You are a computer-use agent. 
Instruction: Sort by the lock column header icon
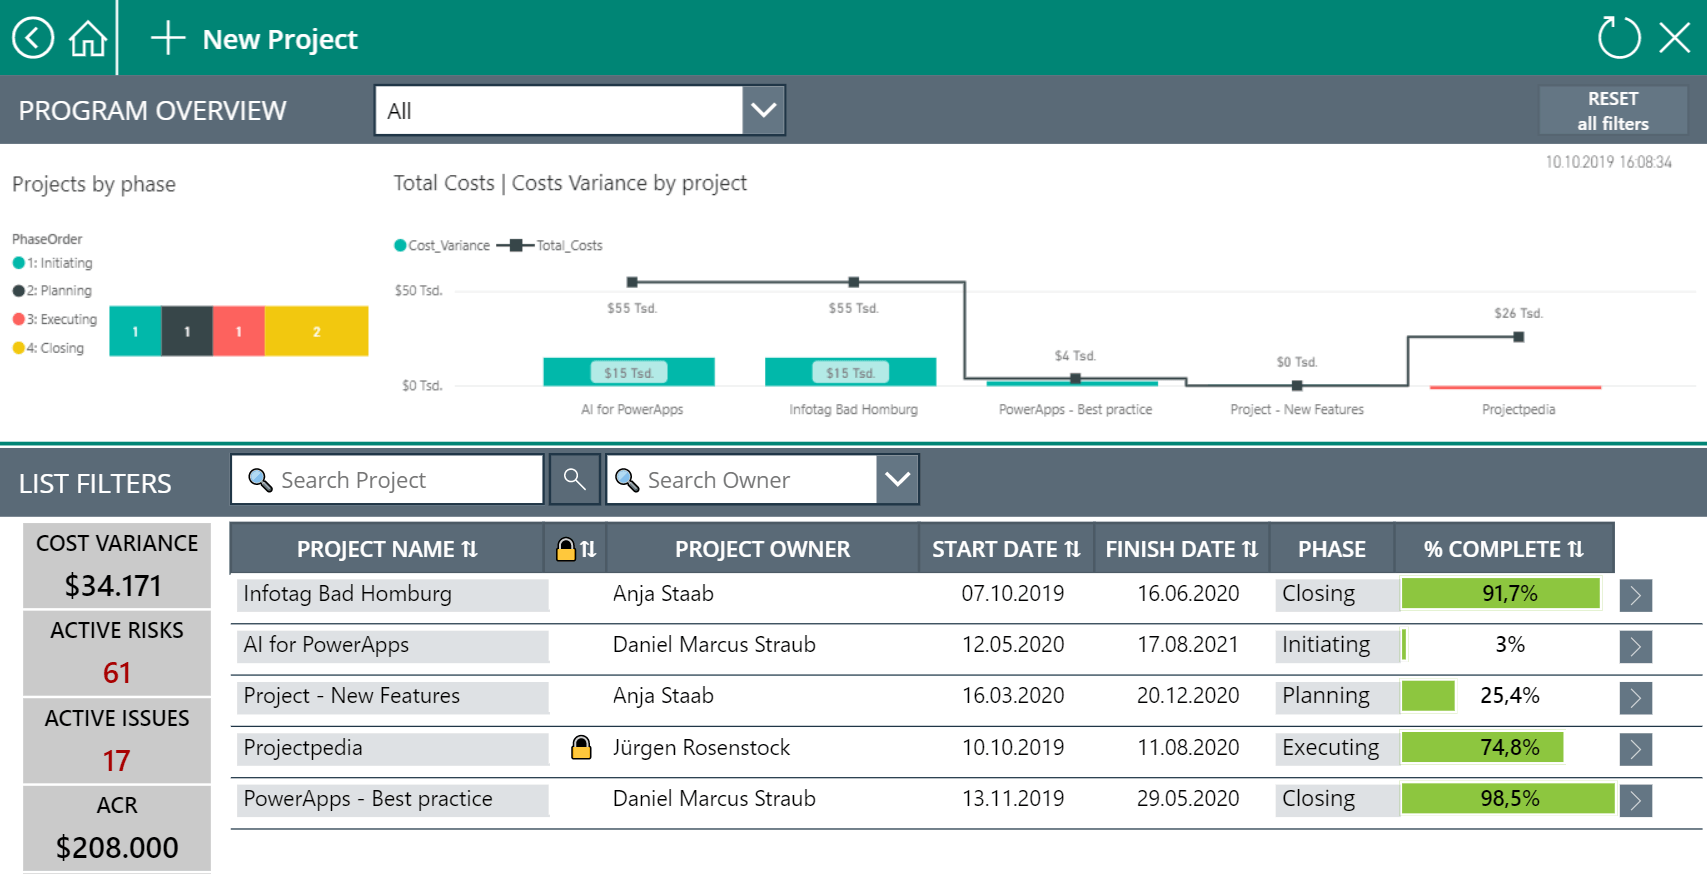576,549
